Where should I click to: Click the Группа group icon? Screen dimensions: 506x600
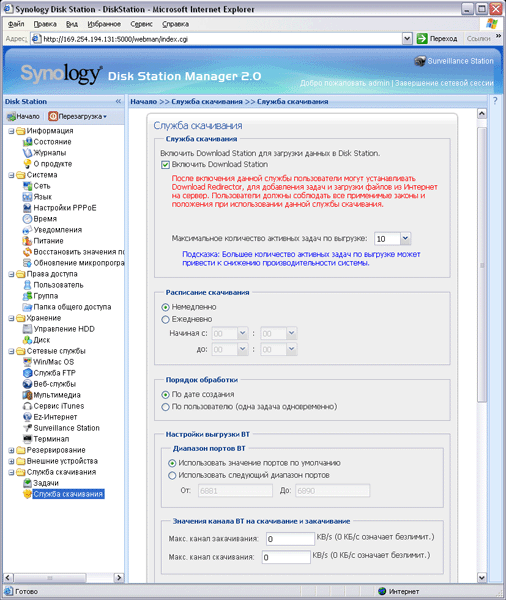[27, 296]
